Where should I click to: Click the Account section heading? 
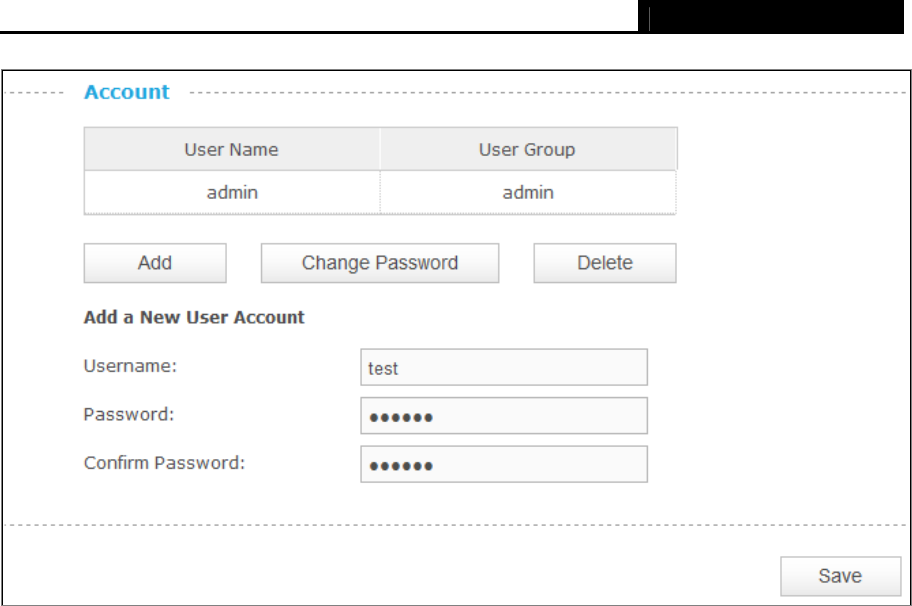127,92
